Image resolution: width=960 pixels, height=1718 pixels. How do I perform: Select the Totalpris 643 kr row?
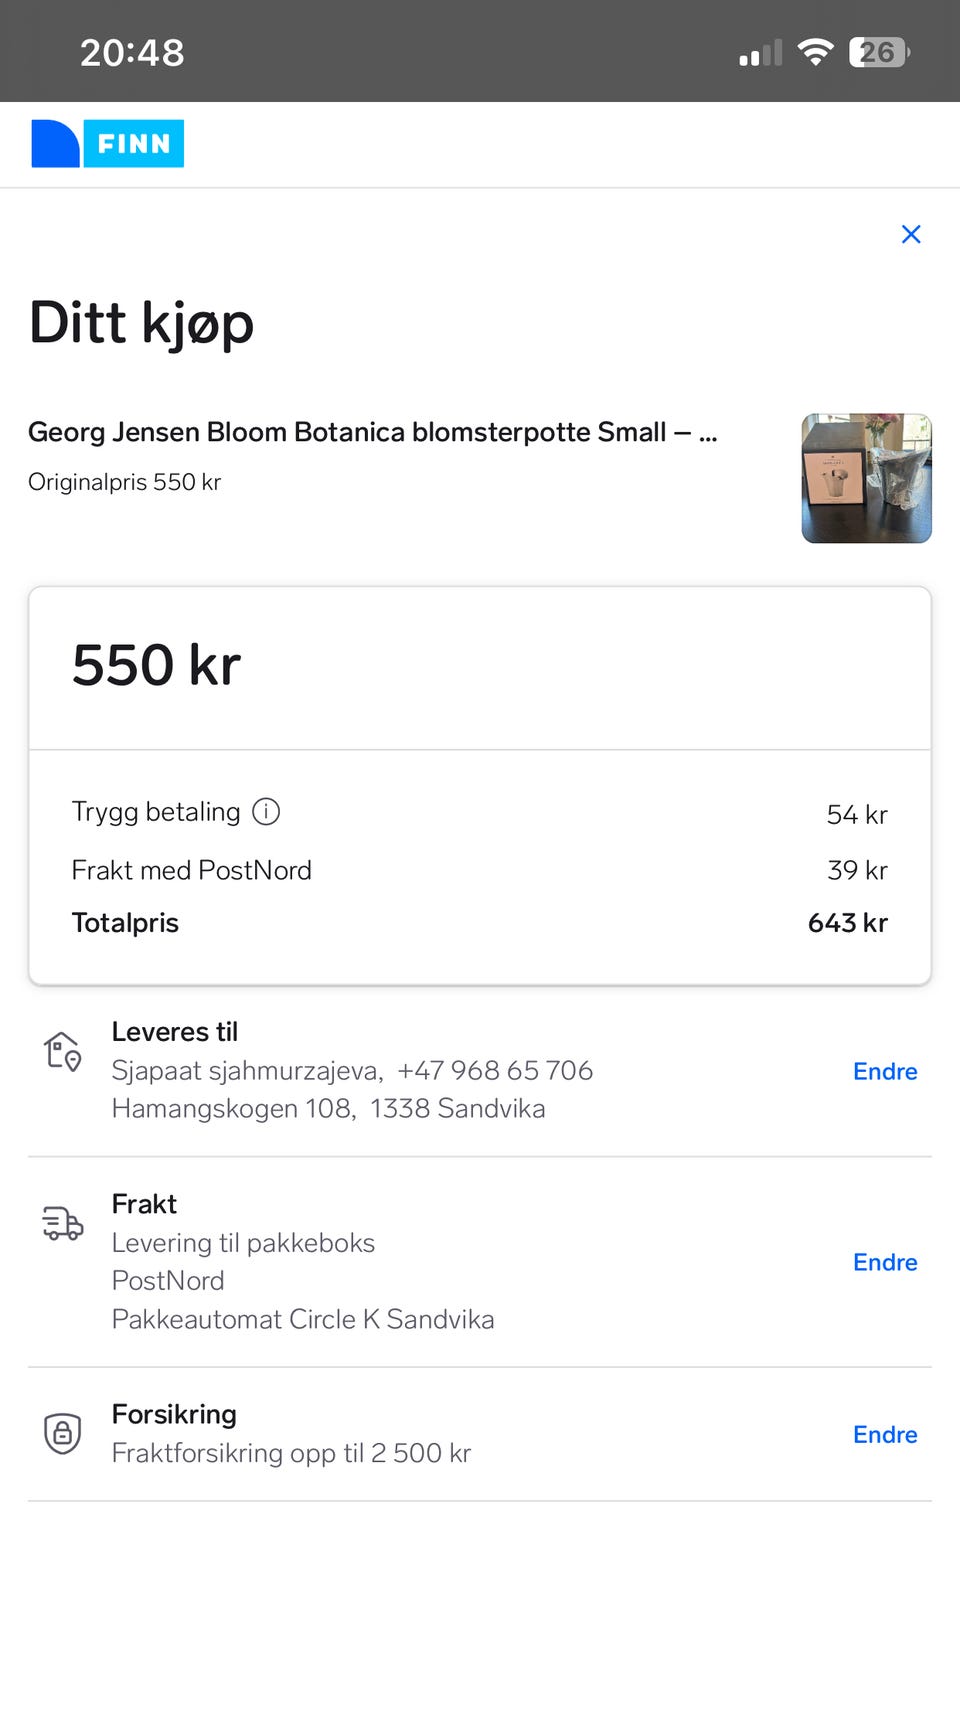click(x=480, y=923)
